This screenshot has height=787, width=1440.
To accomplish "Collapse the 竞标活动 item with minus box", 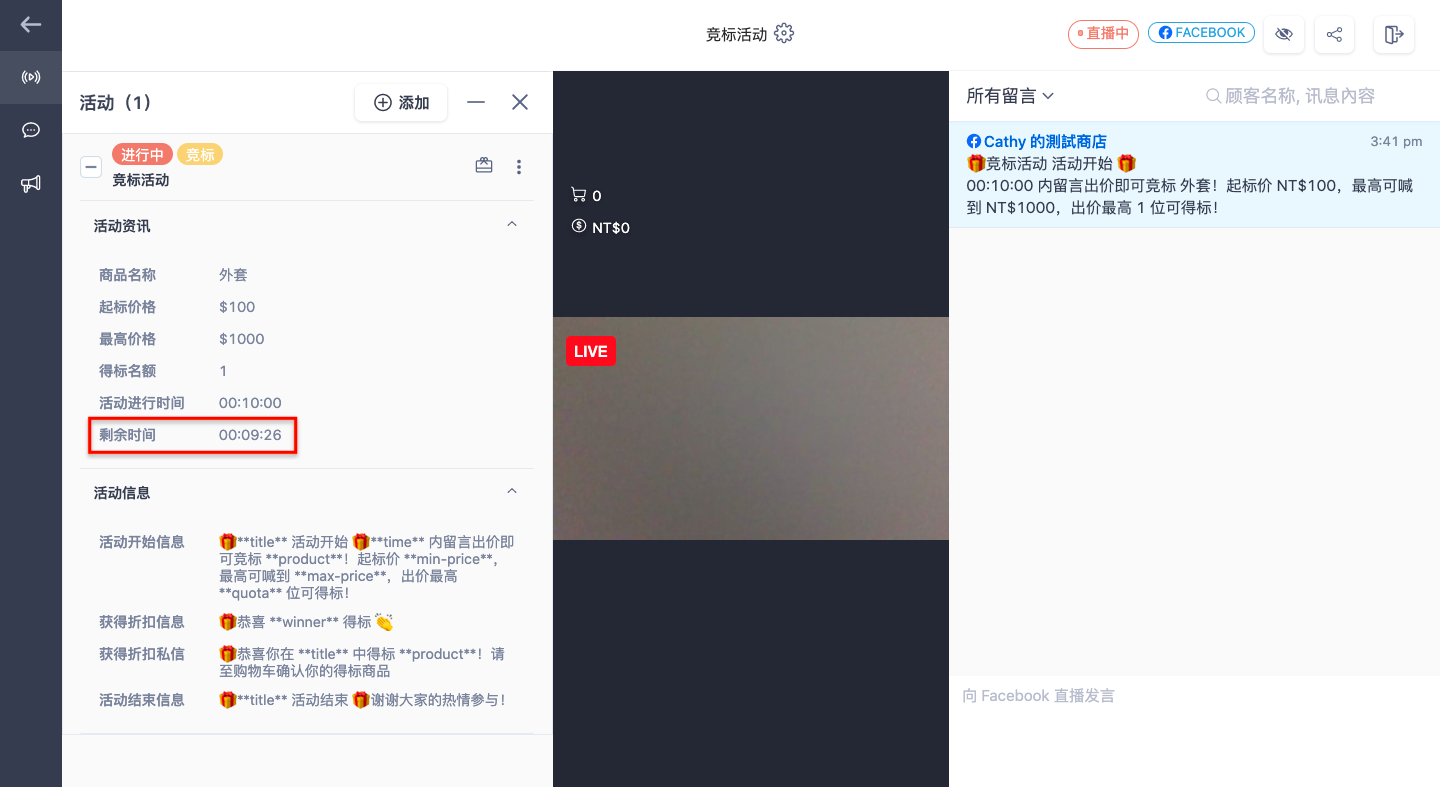I will click(91, 167).
